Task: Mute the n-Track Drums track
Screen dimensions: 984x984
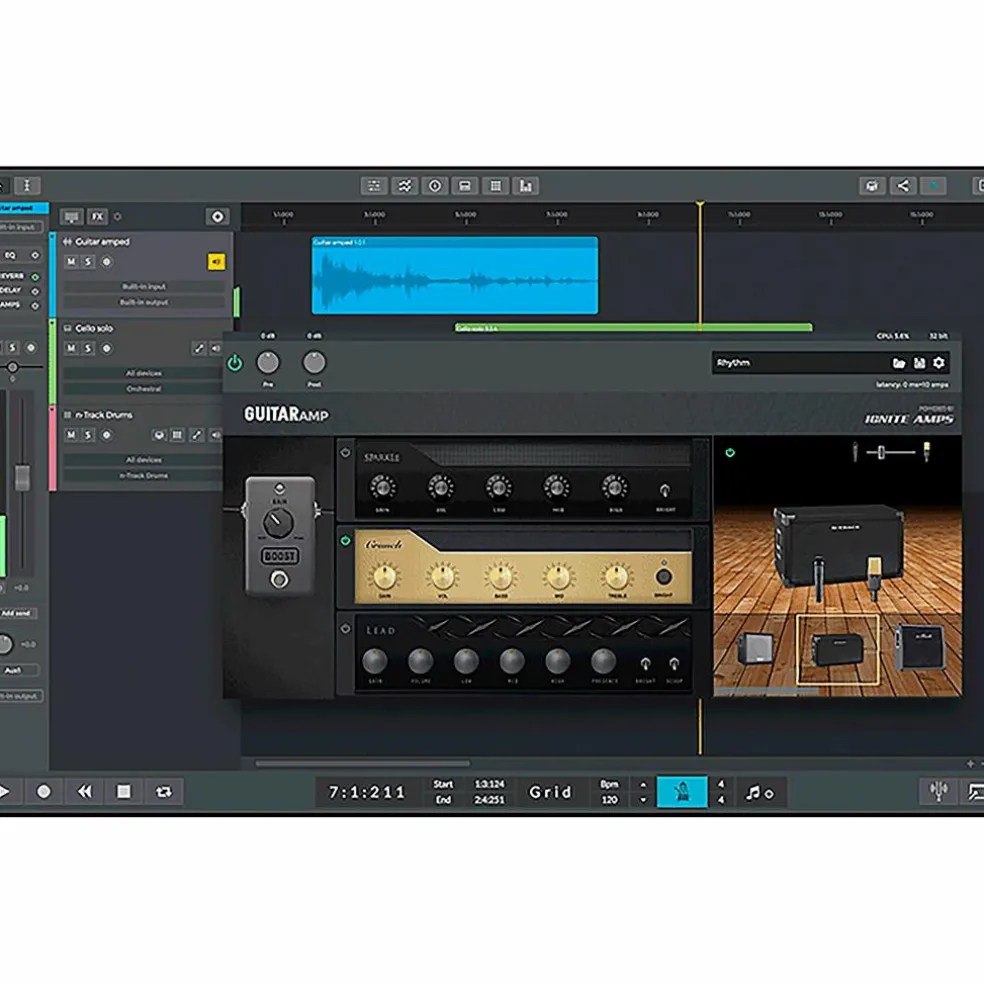Action: point(71,435)
